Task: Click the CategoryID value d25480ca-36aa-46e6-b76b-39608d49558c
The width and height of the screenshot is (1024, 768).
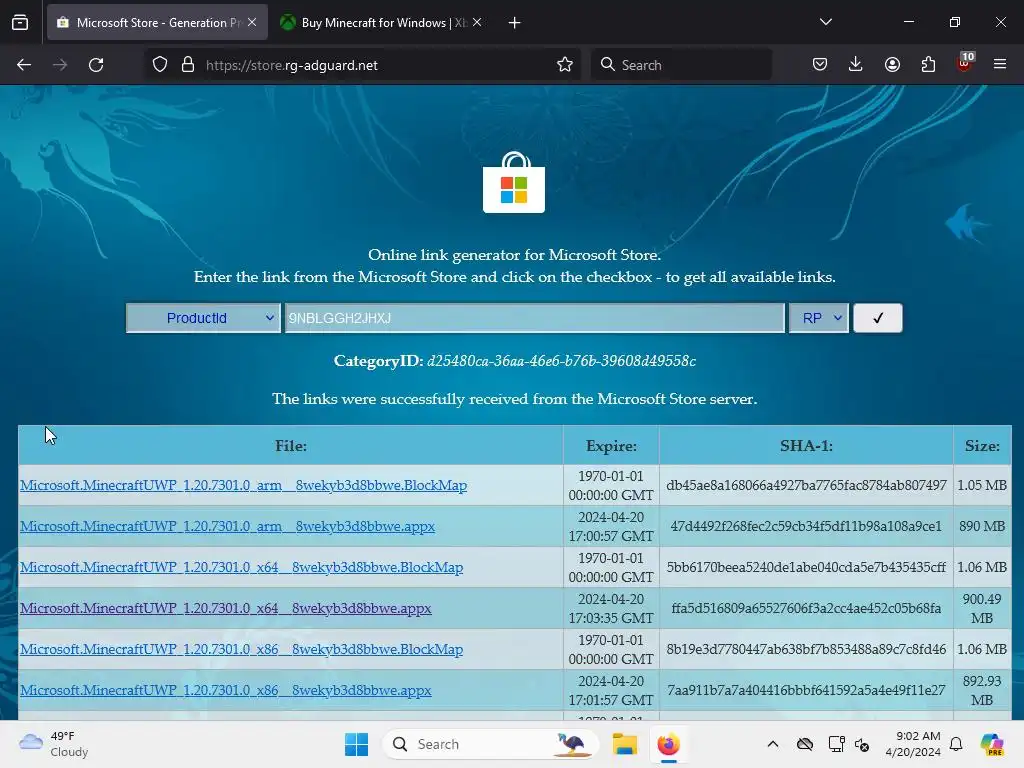Action: (562, 361)
